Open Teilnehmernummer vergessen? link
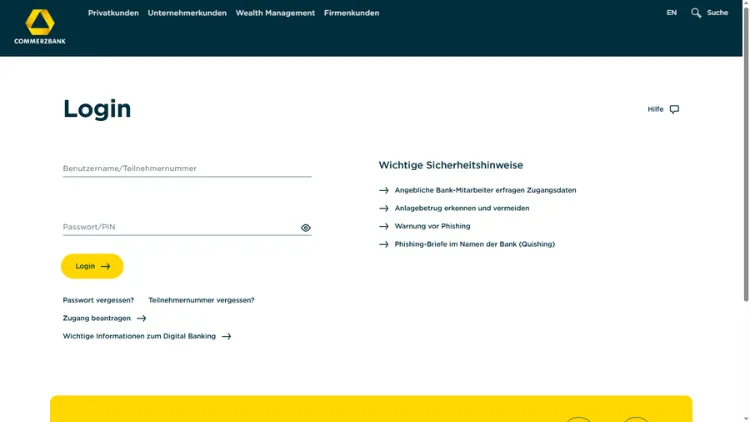This screenshot has height=422, width=750. pyautogui.click(x=201, y=300)
